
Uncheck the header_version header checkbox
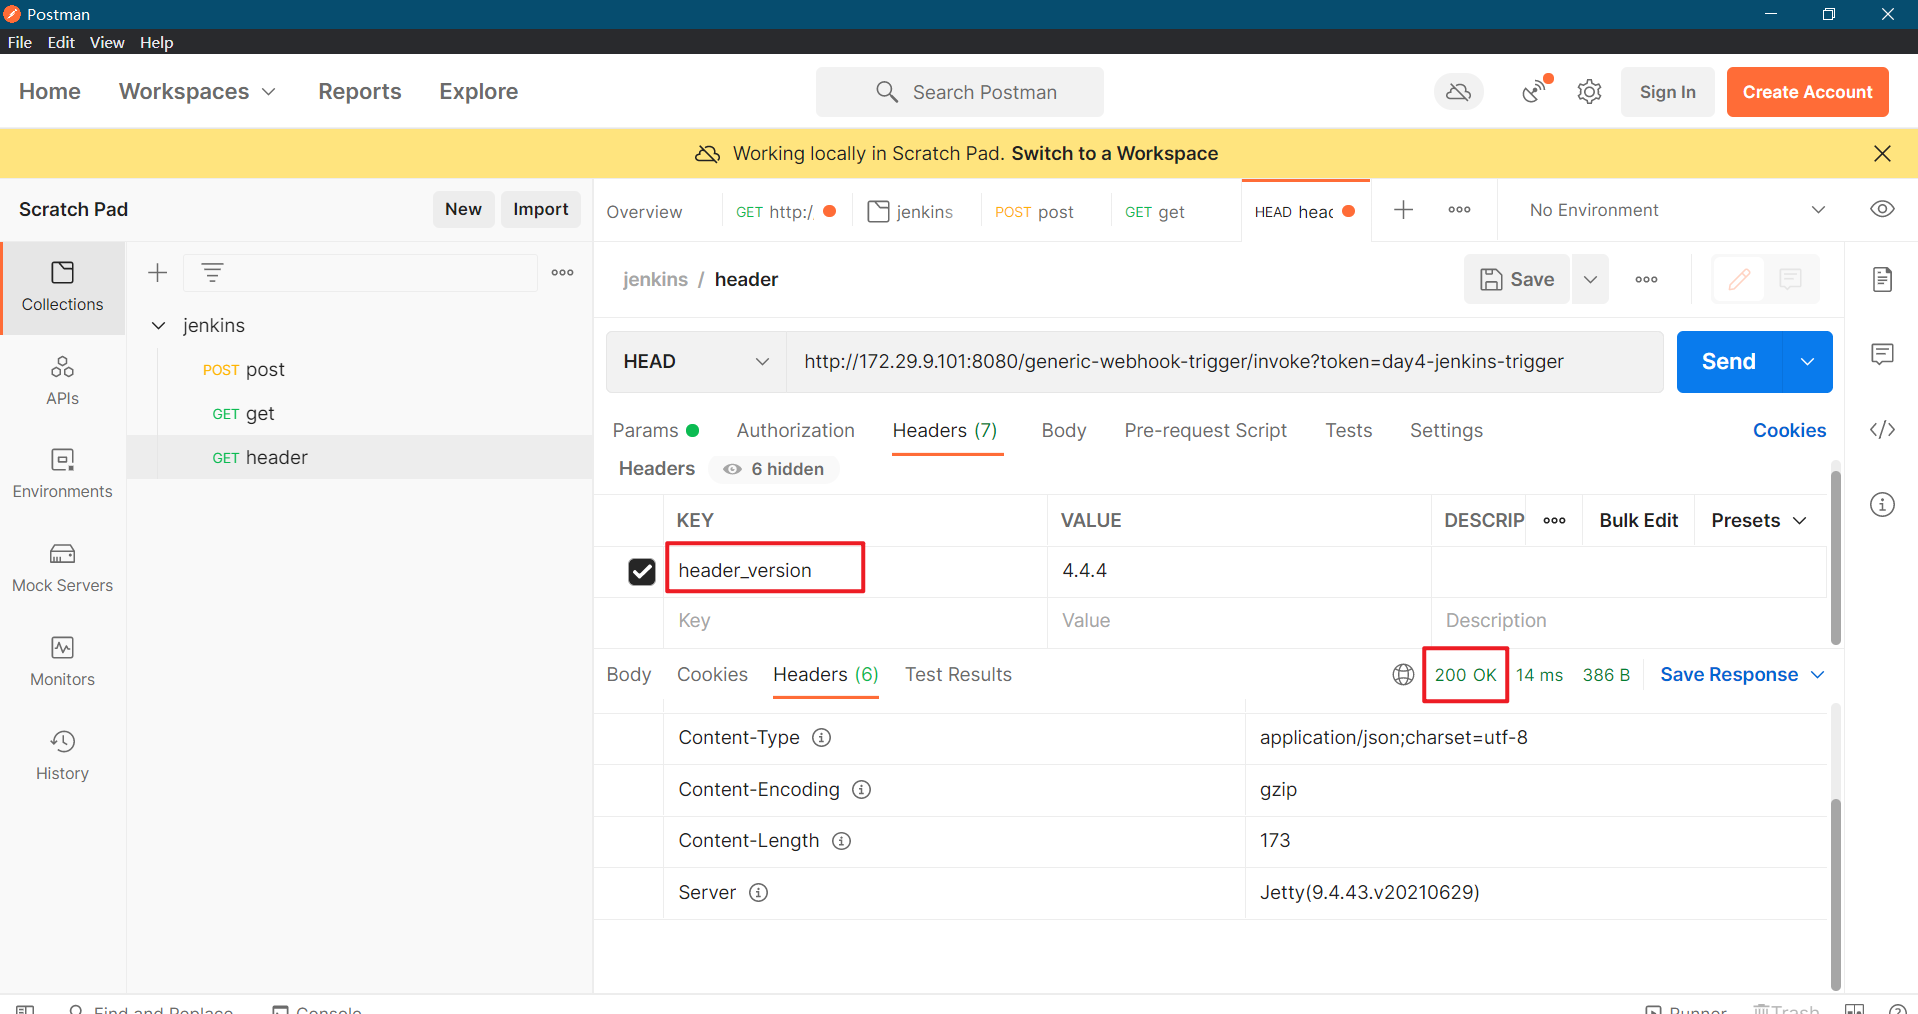642,571
